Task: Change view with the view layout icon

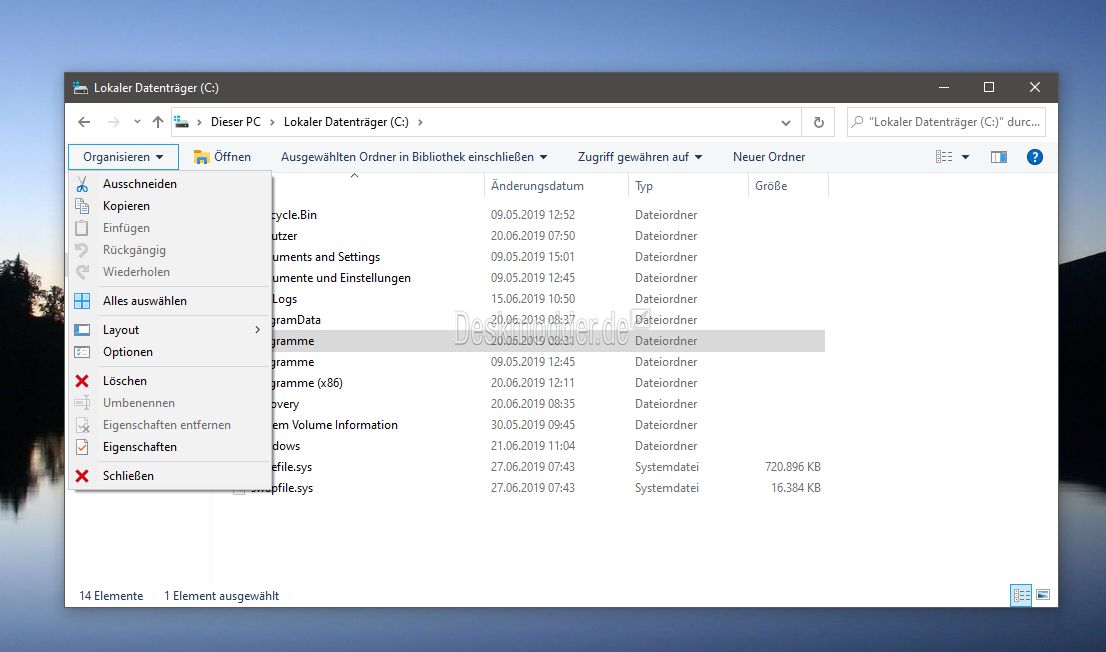Action: 944,157
